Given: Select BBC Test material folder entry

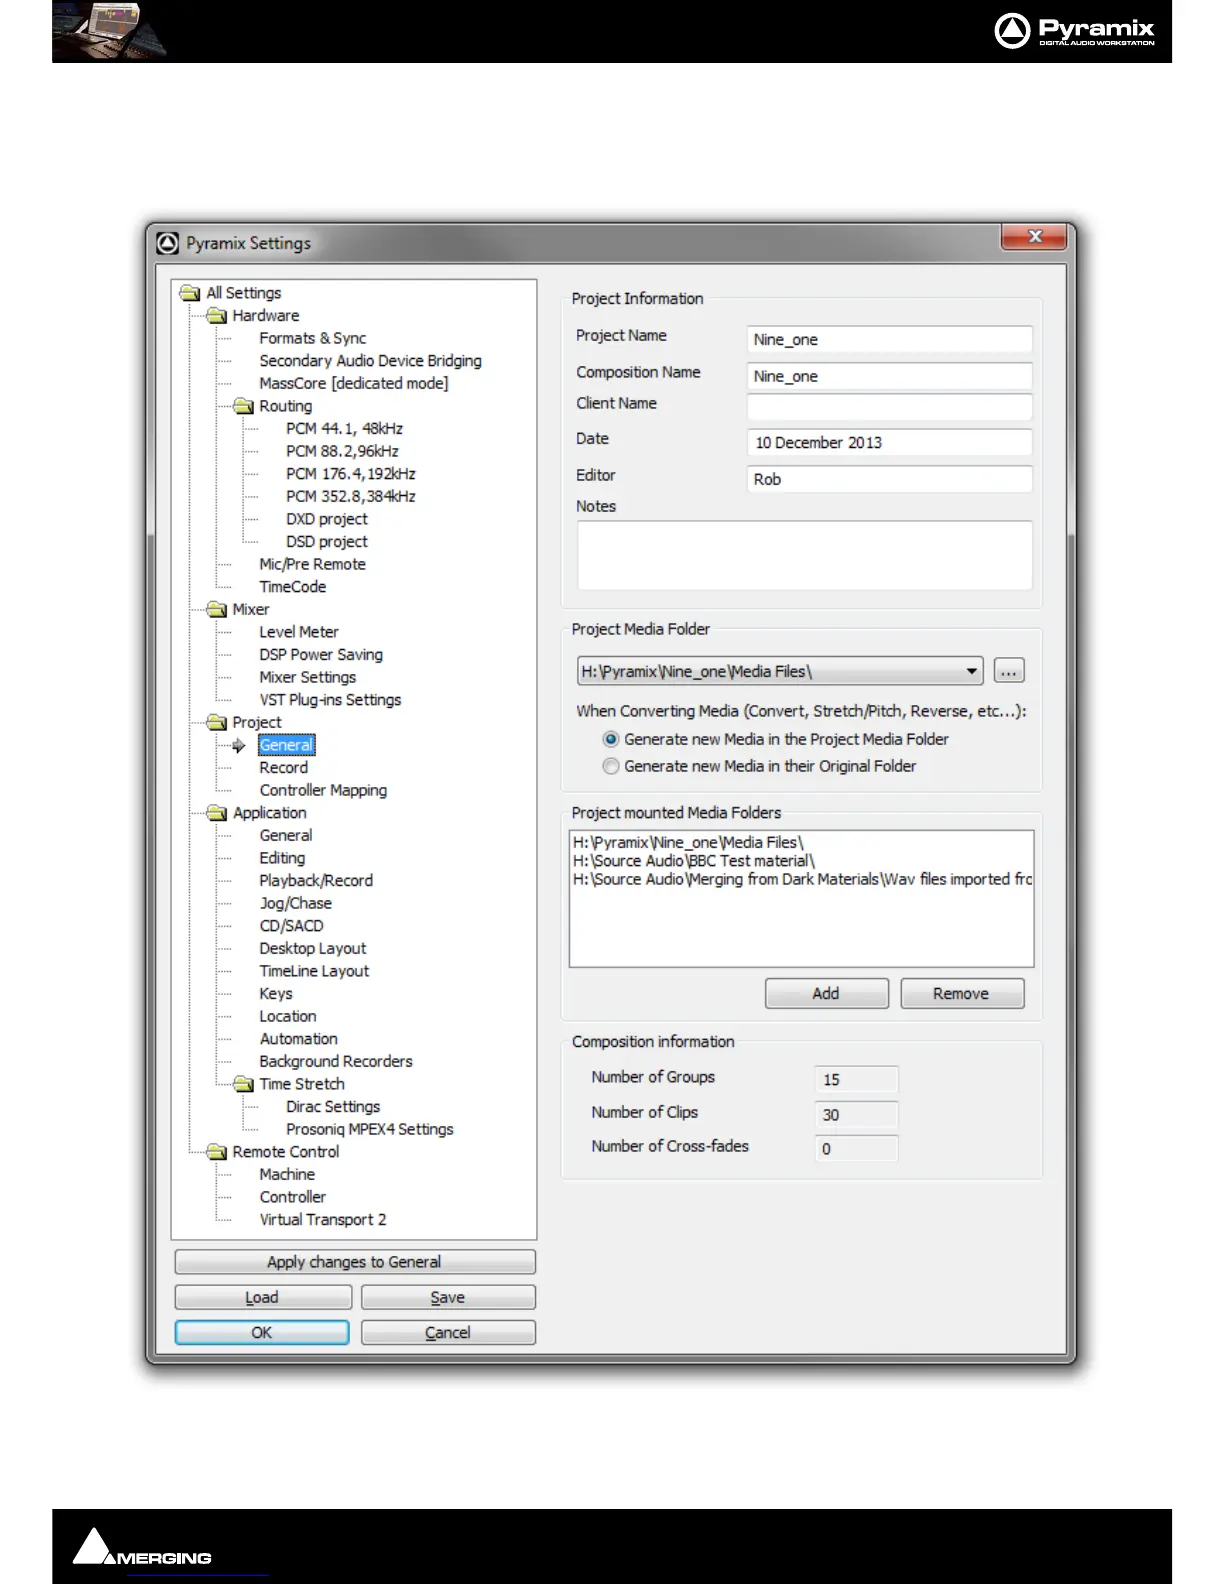Looking at the screenshot, I should point(694,861).
